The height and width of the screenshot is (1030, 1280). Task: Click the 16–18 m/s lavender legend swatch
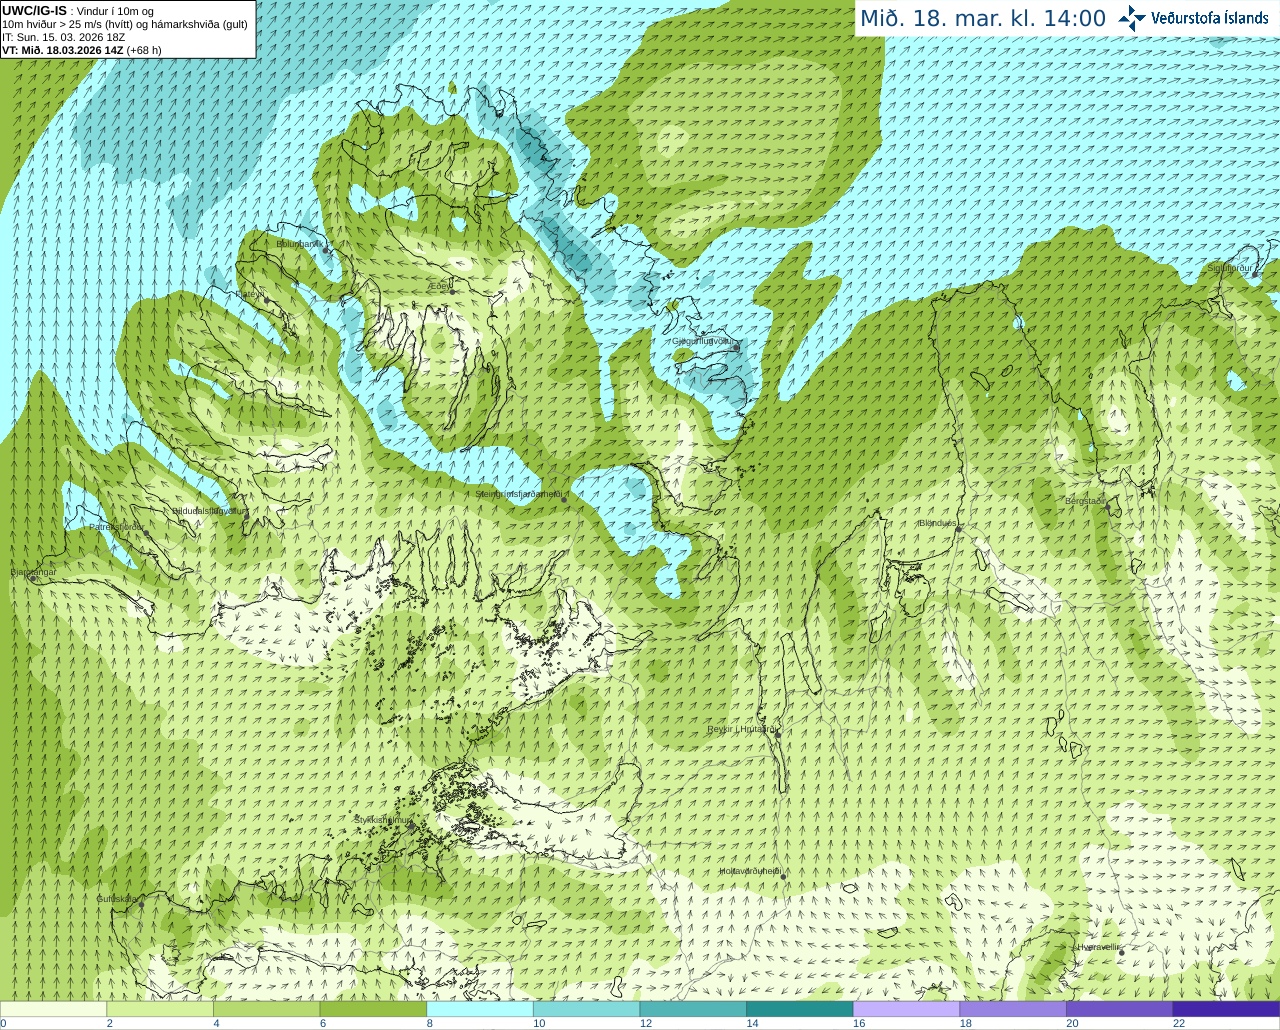click(906, 1008)
